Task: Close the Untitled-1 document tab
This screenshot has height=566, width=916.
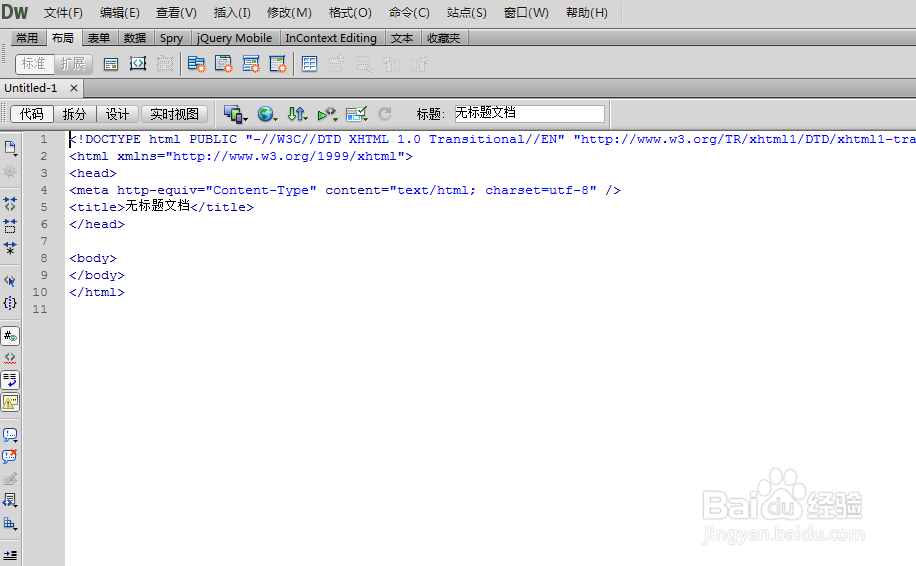Action: (74, 88)
